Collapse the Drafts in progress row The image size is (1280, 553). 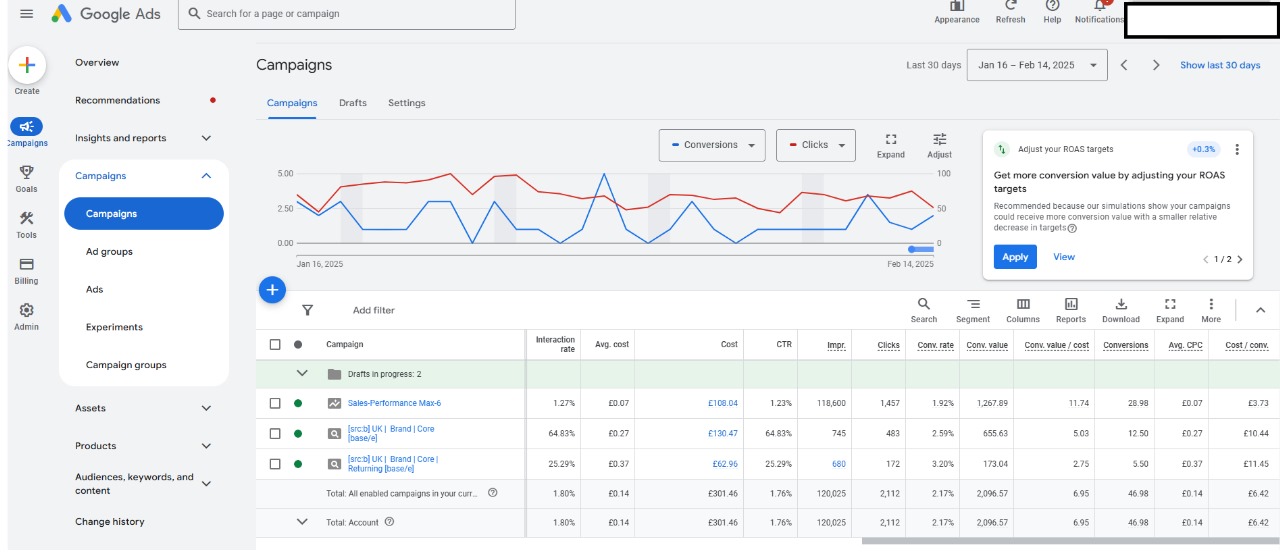(x=302, y=374)
